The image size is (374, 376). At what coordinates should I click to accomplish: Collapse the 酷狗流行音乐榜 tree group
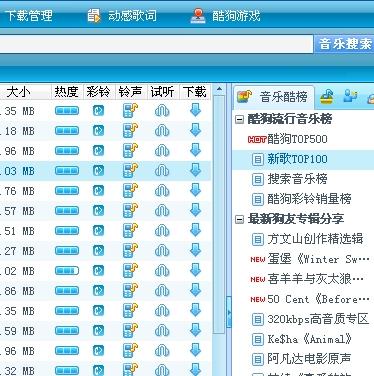[240, 119]
